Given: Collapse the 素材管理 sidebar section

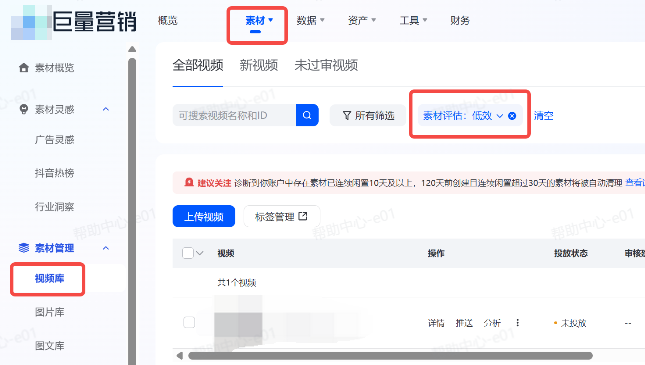Looking at the screenshot, I should coord(106,248).
